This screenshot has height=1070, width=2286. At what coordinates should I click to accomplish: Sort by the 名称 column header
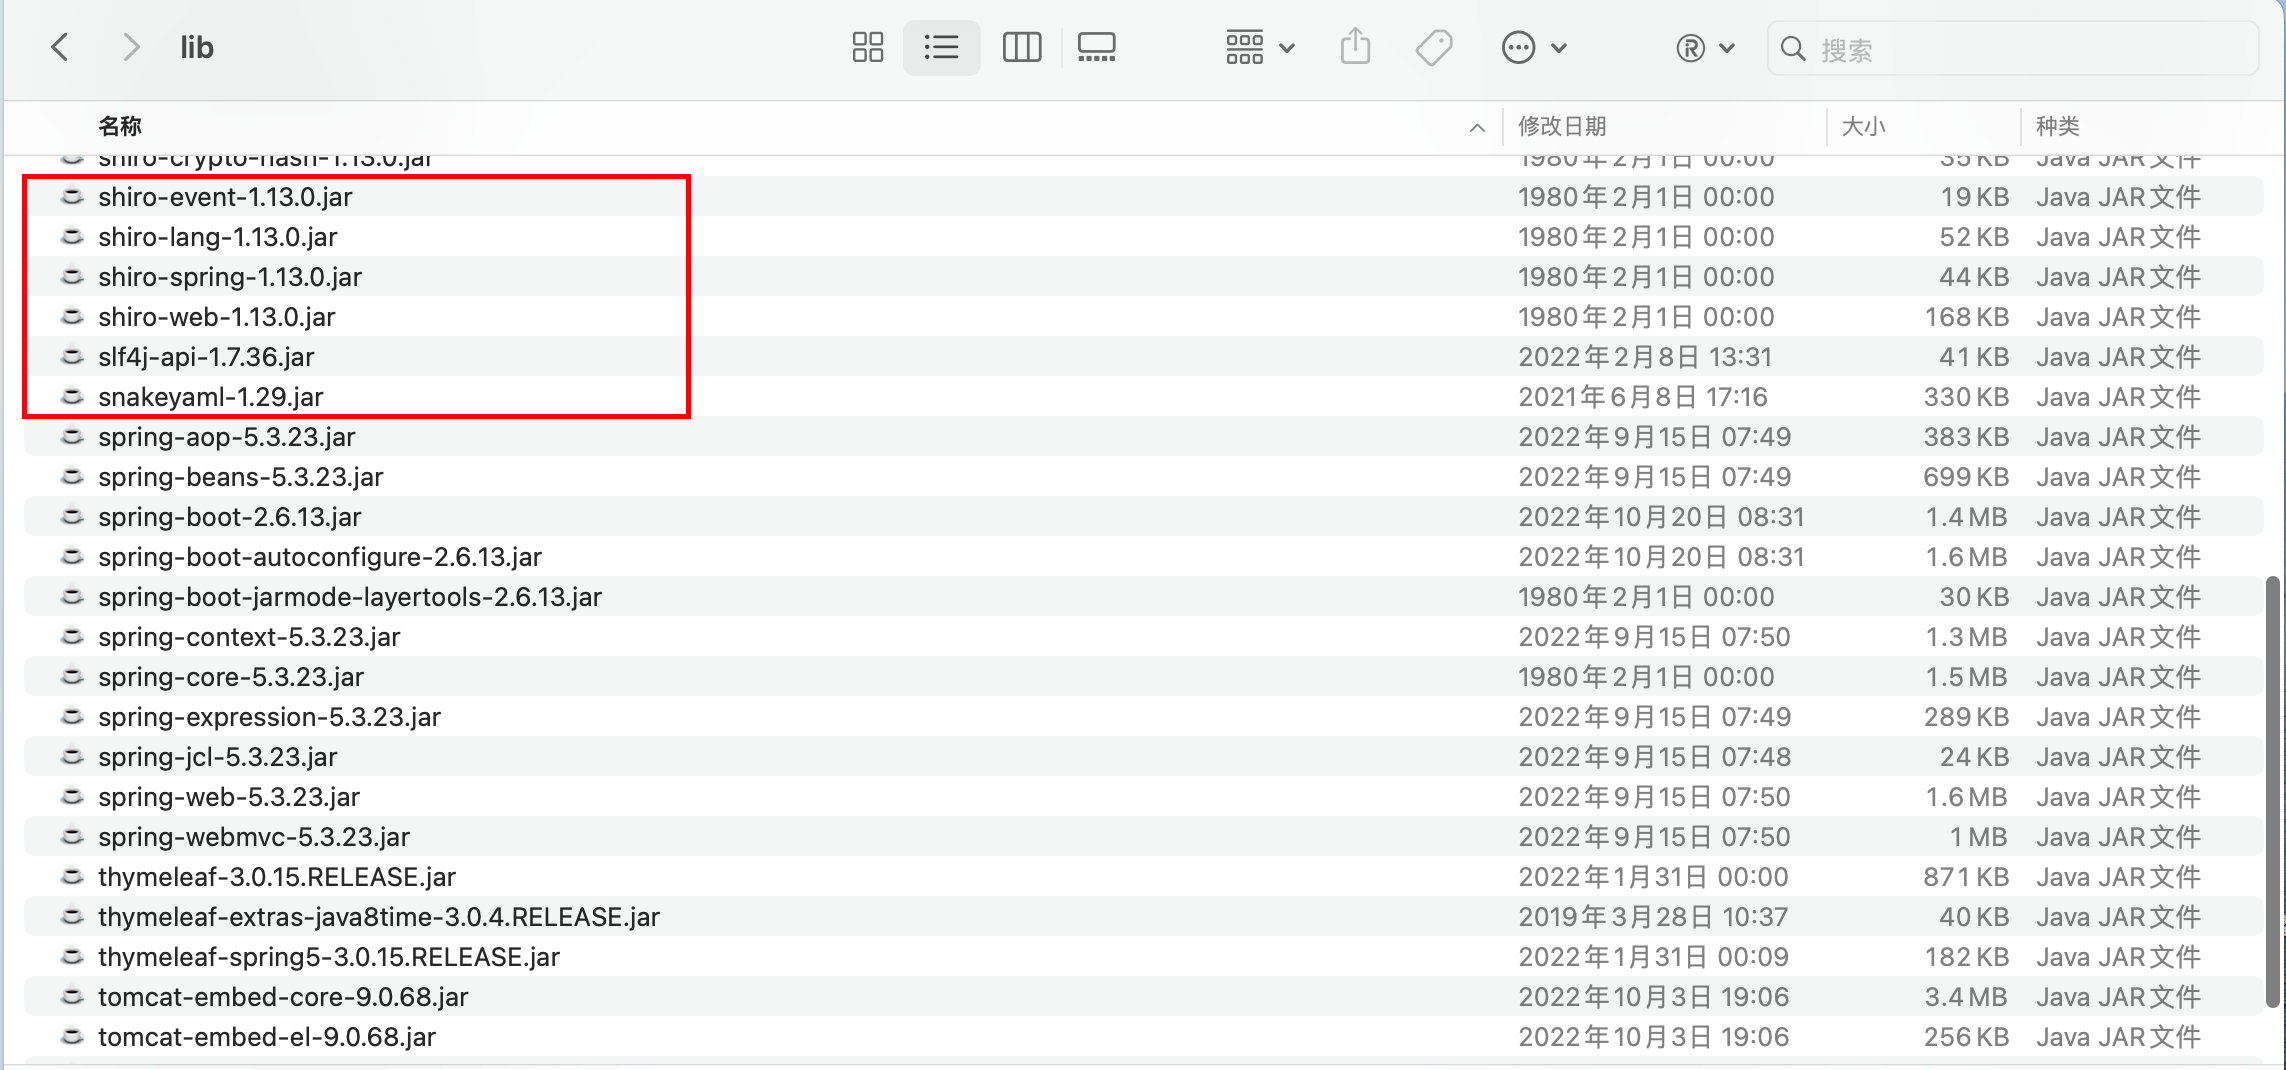[x=120, y=126]
